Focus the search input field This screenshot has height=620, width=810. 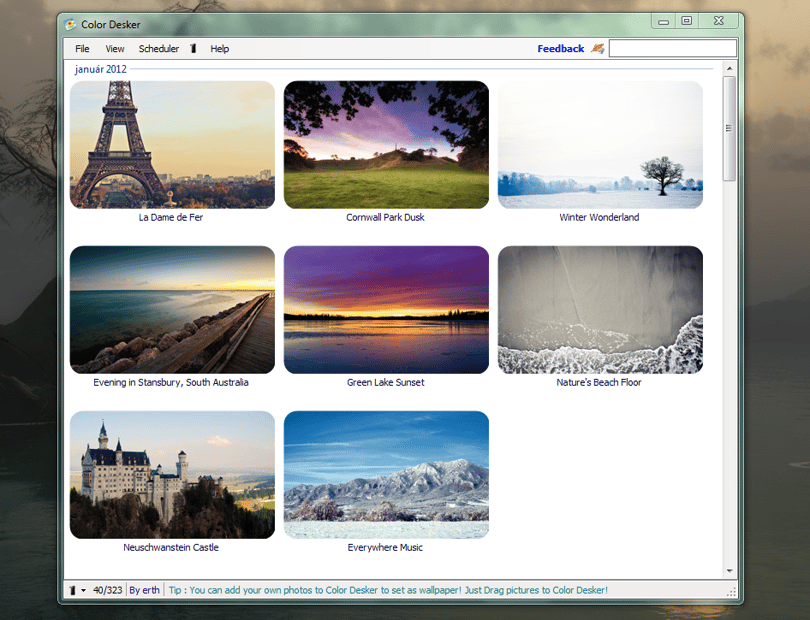(x=673, y=48)
